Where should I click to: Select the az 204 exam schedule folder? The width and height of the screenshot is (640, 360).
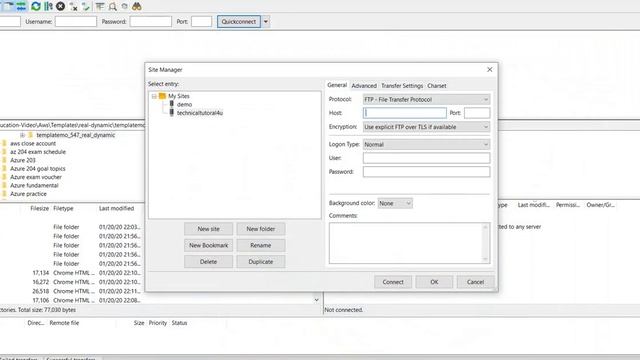(38, 152)
